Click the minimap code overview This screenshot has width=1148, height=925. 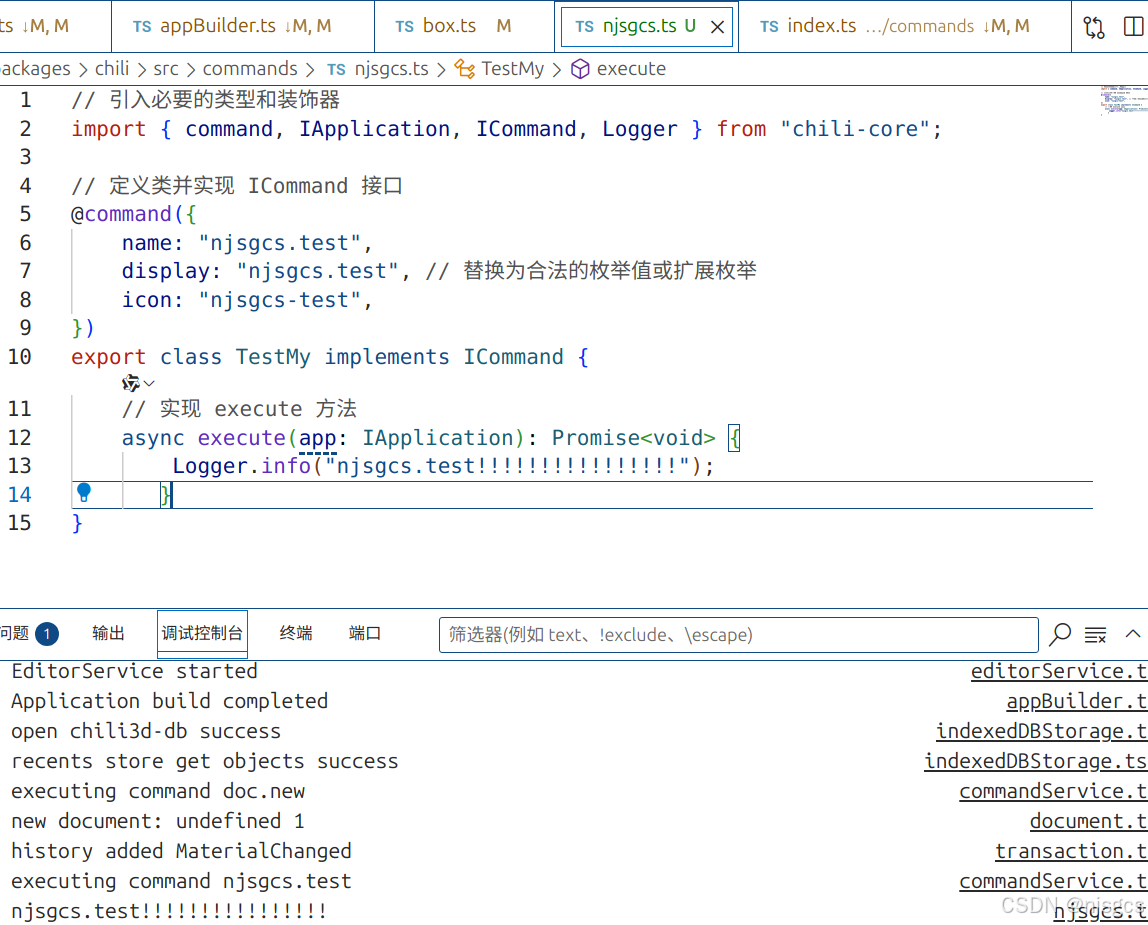(x=1122, y=102)
